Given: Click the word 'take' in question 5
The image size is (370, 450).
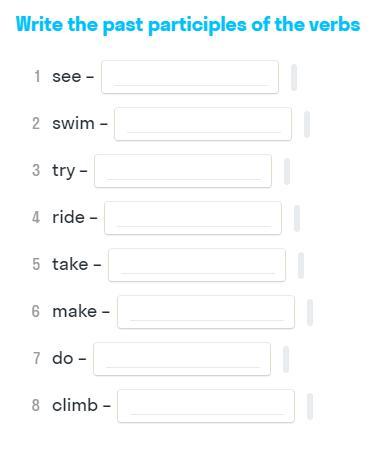Looking at the screenshot, I should pos(70,264).
